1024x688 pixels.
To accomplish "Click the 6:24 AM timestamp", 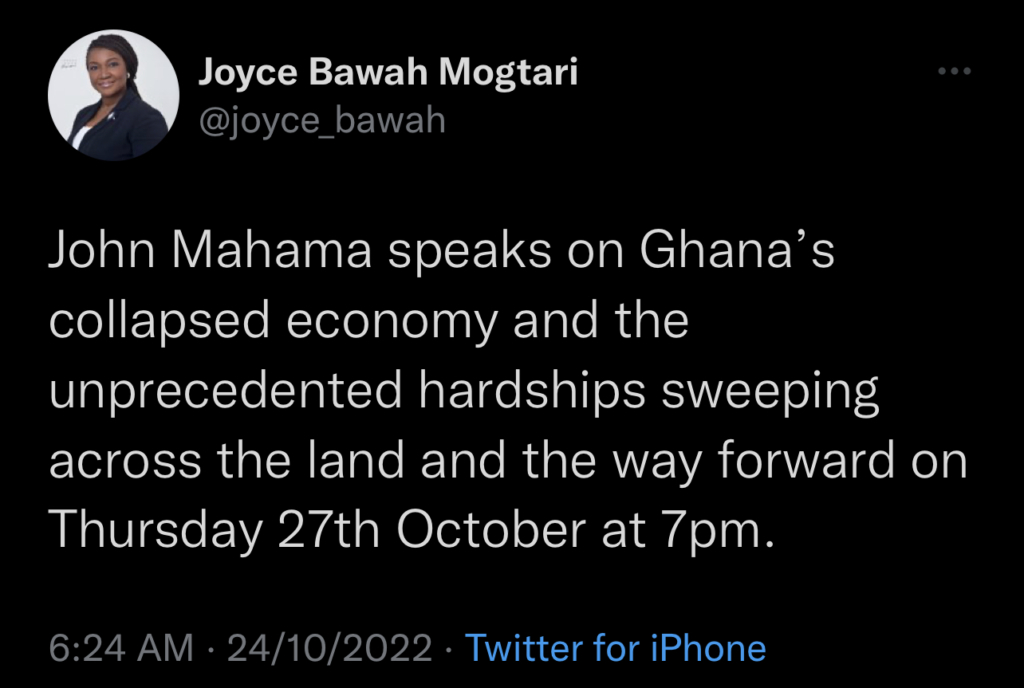I will pos(120,648).
